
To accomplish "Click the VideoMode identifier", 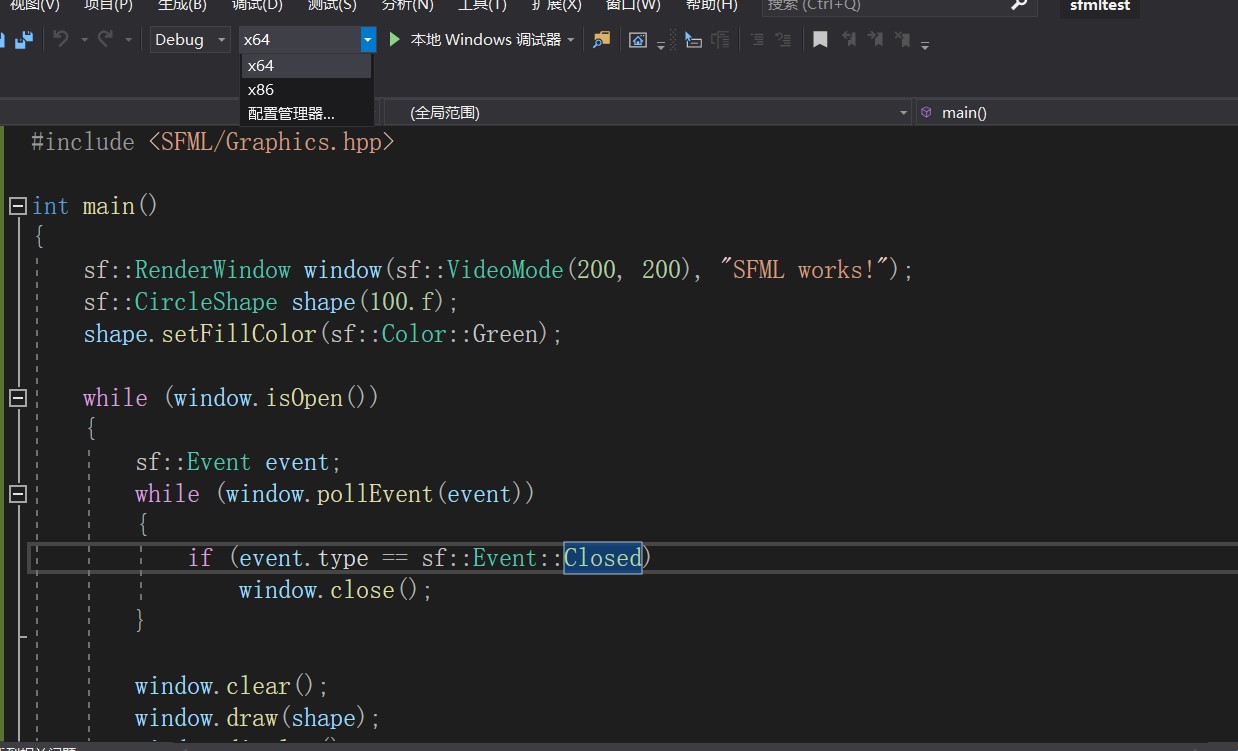I will tap(505, 270).
